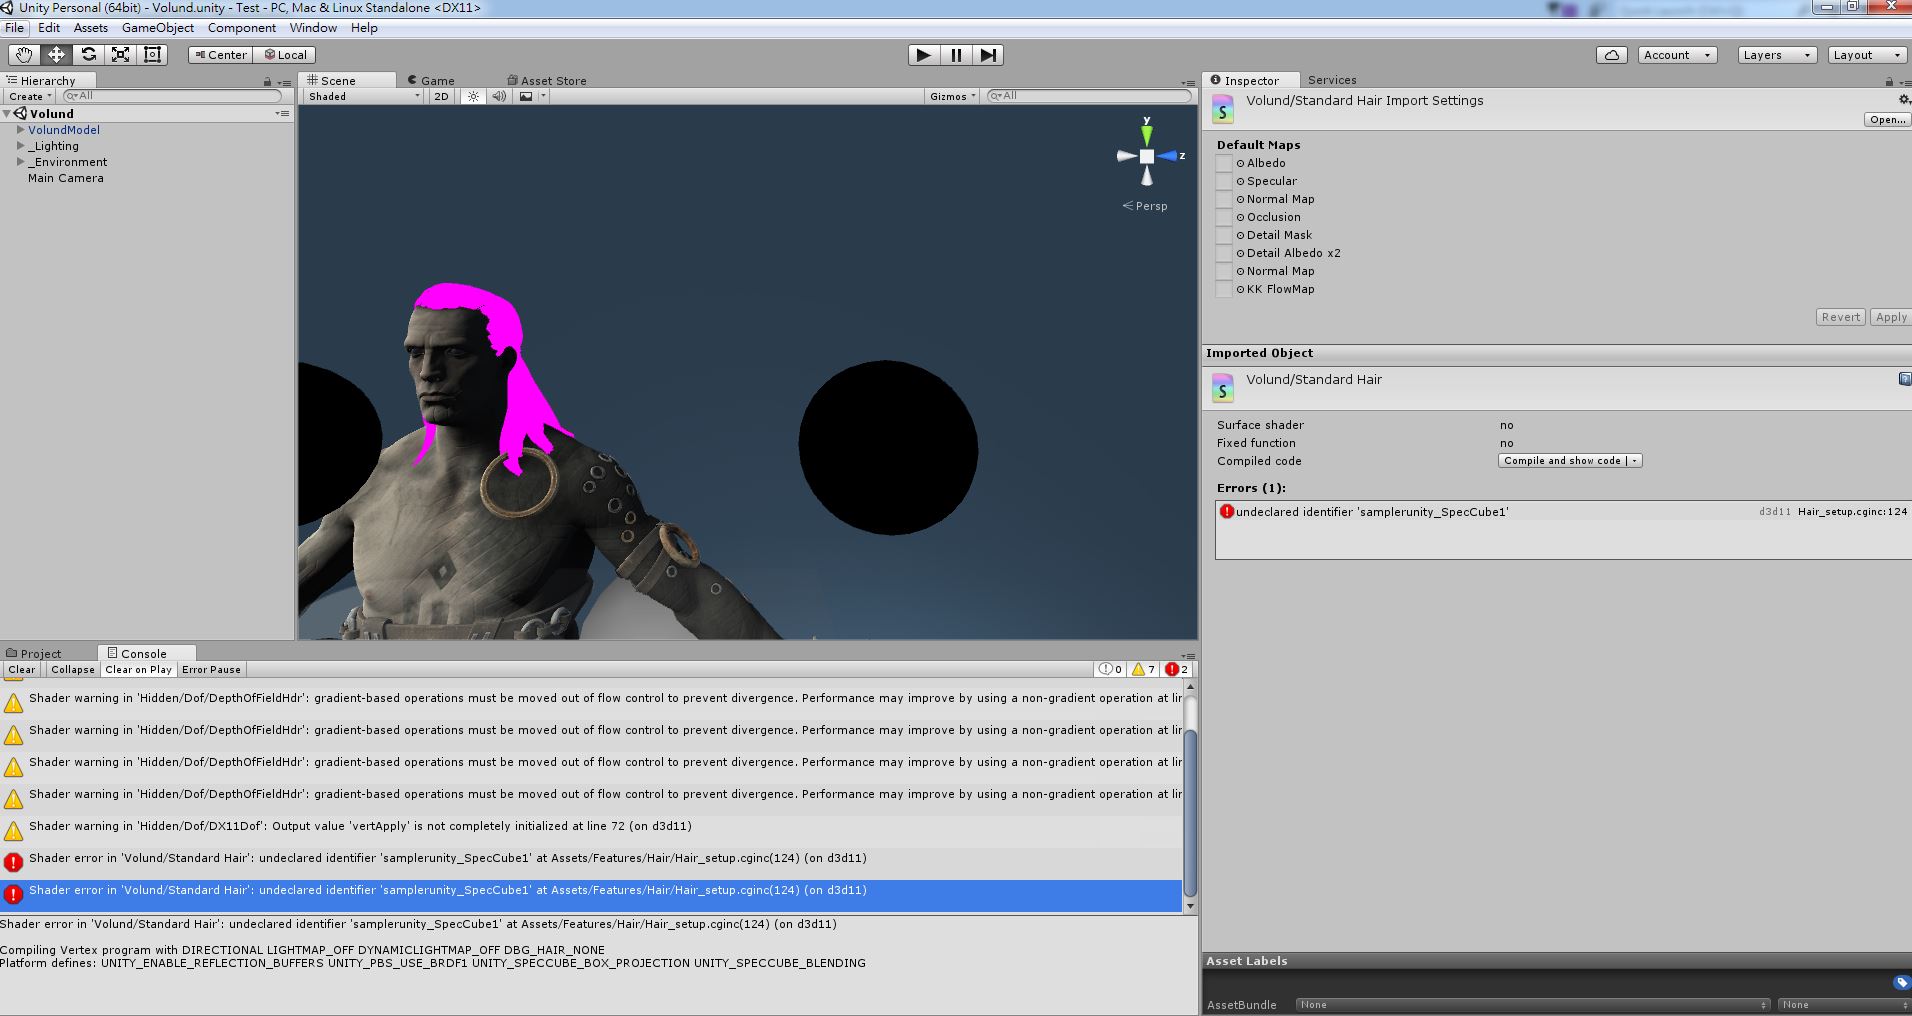Open the Component menu
The image size is (1912, 1016).
coord(241,28)
